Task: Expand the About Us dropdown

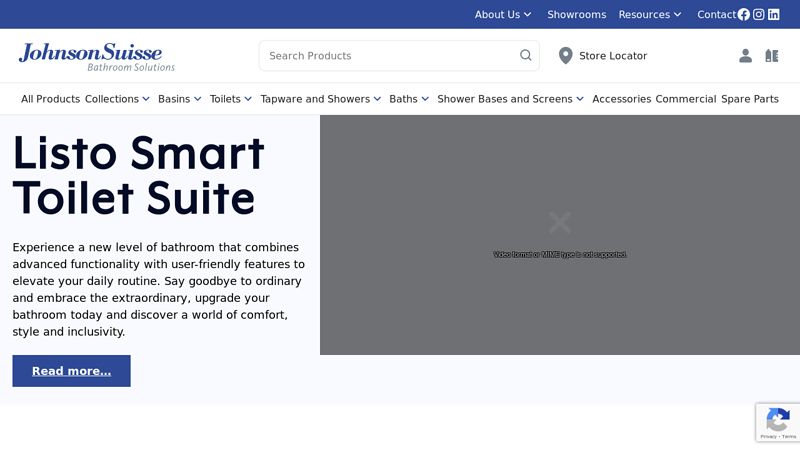Action: coord(503,14)
